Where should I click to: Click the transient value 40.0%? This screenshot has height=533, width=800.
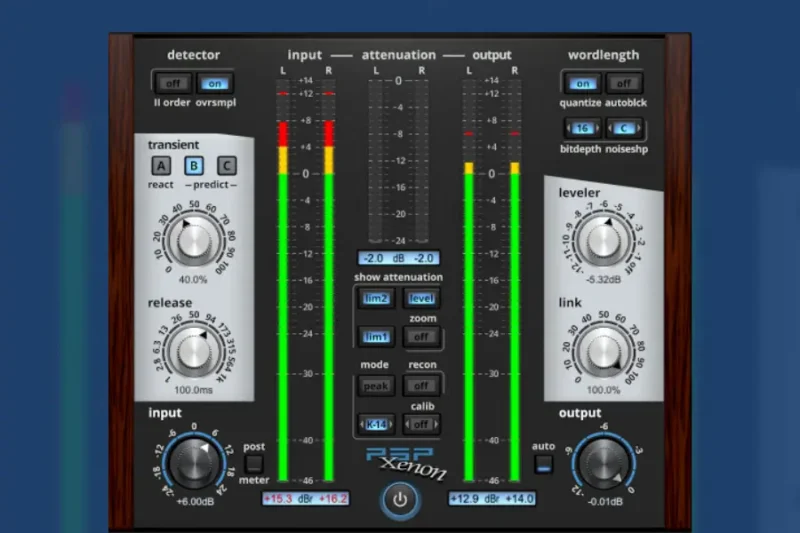coord(193,280)
